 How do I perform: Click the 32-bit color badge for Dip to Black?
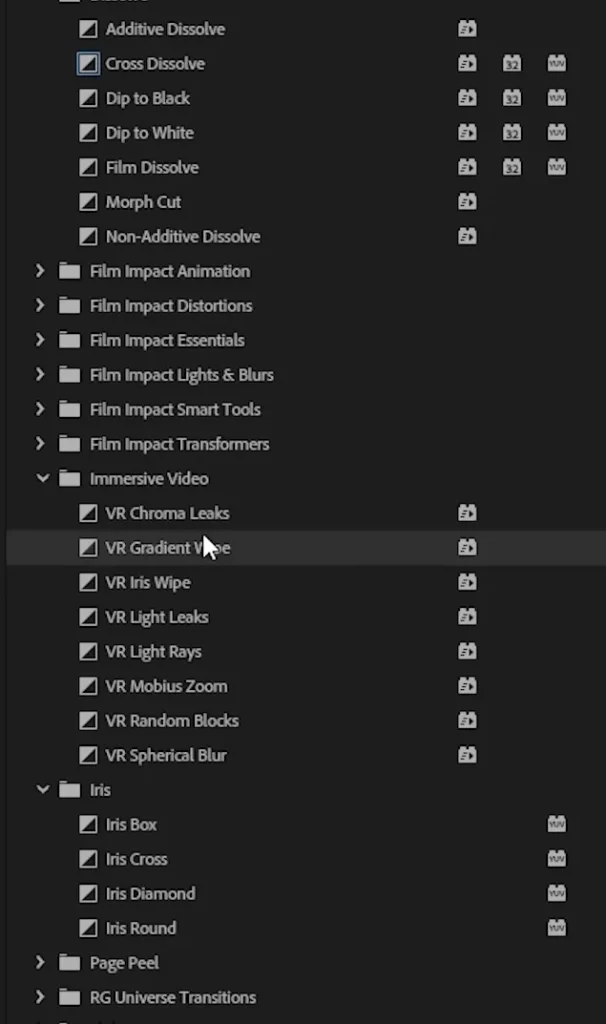tap(511, 98)
